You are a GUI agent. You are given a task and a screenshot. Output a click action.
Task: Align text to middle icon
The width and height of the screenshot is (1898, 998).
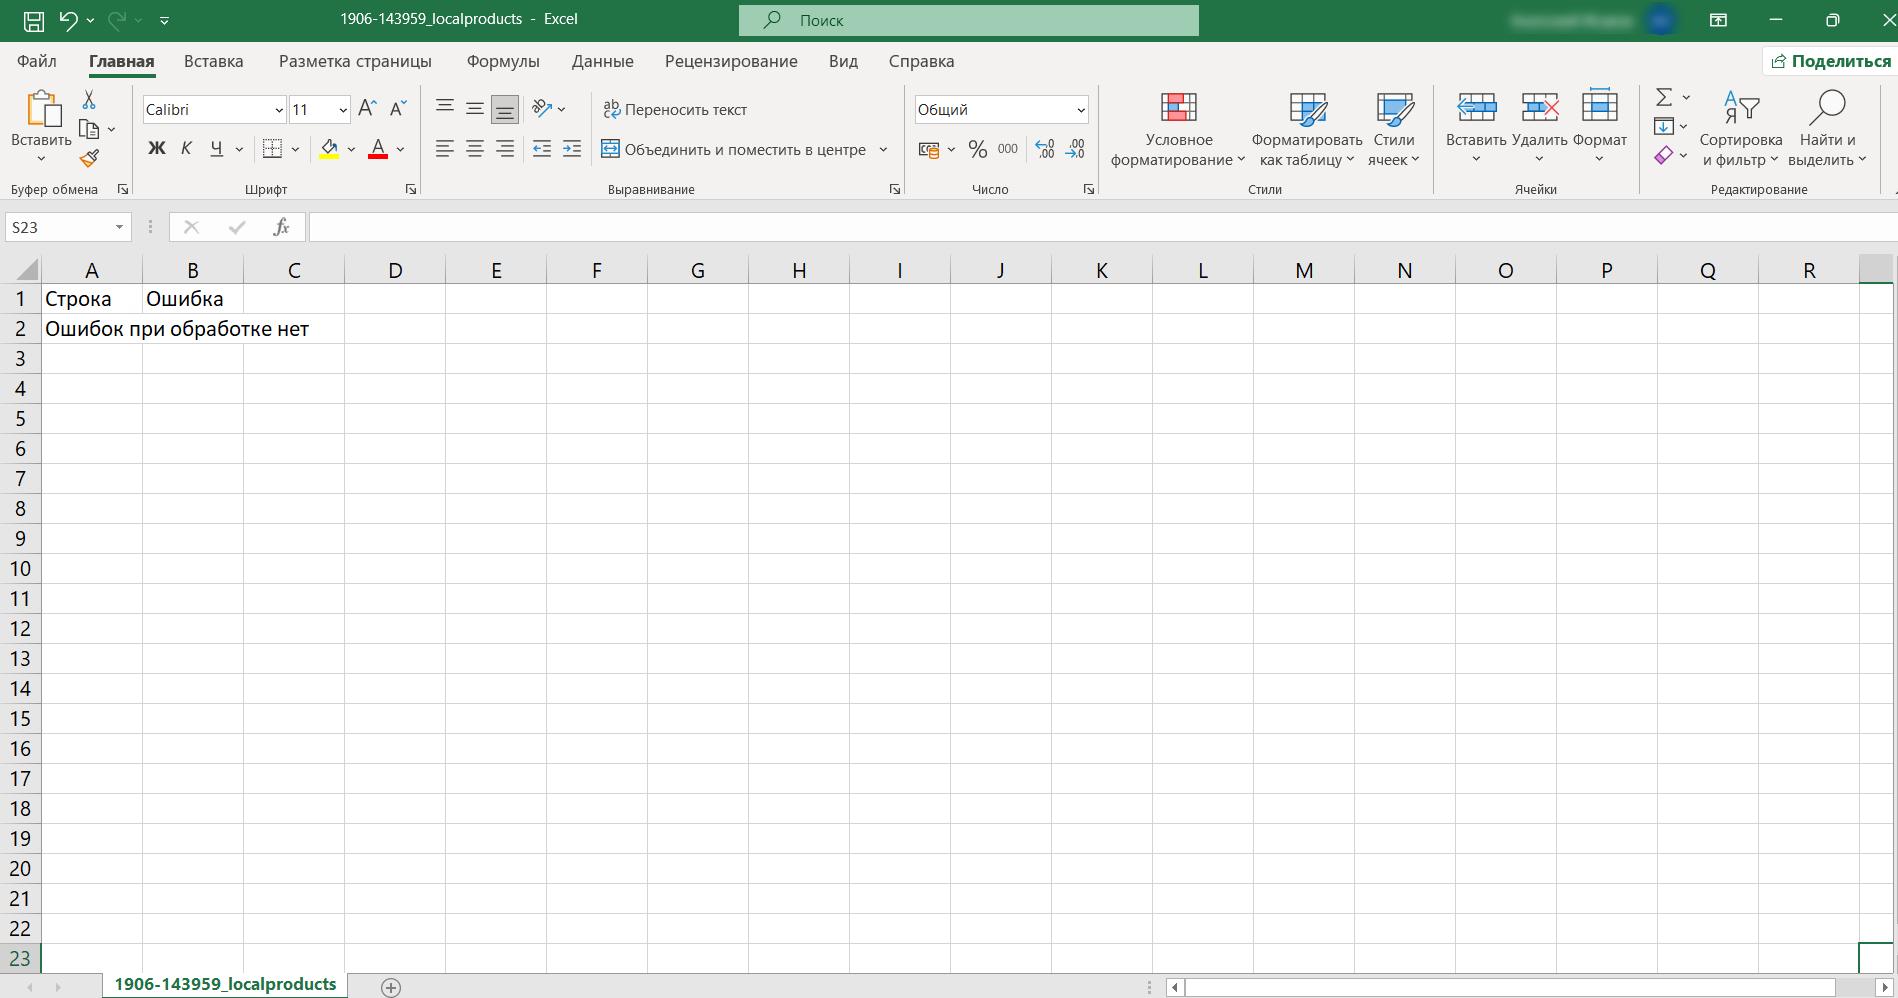coord(475,109)
